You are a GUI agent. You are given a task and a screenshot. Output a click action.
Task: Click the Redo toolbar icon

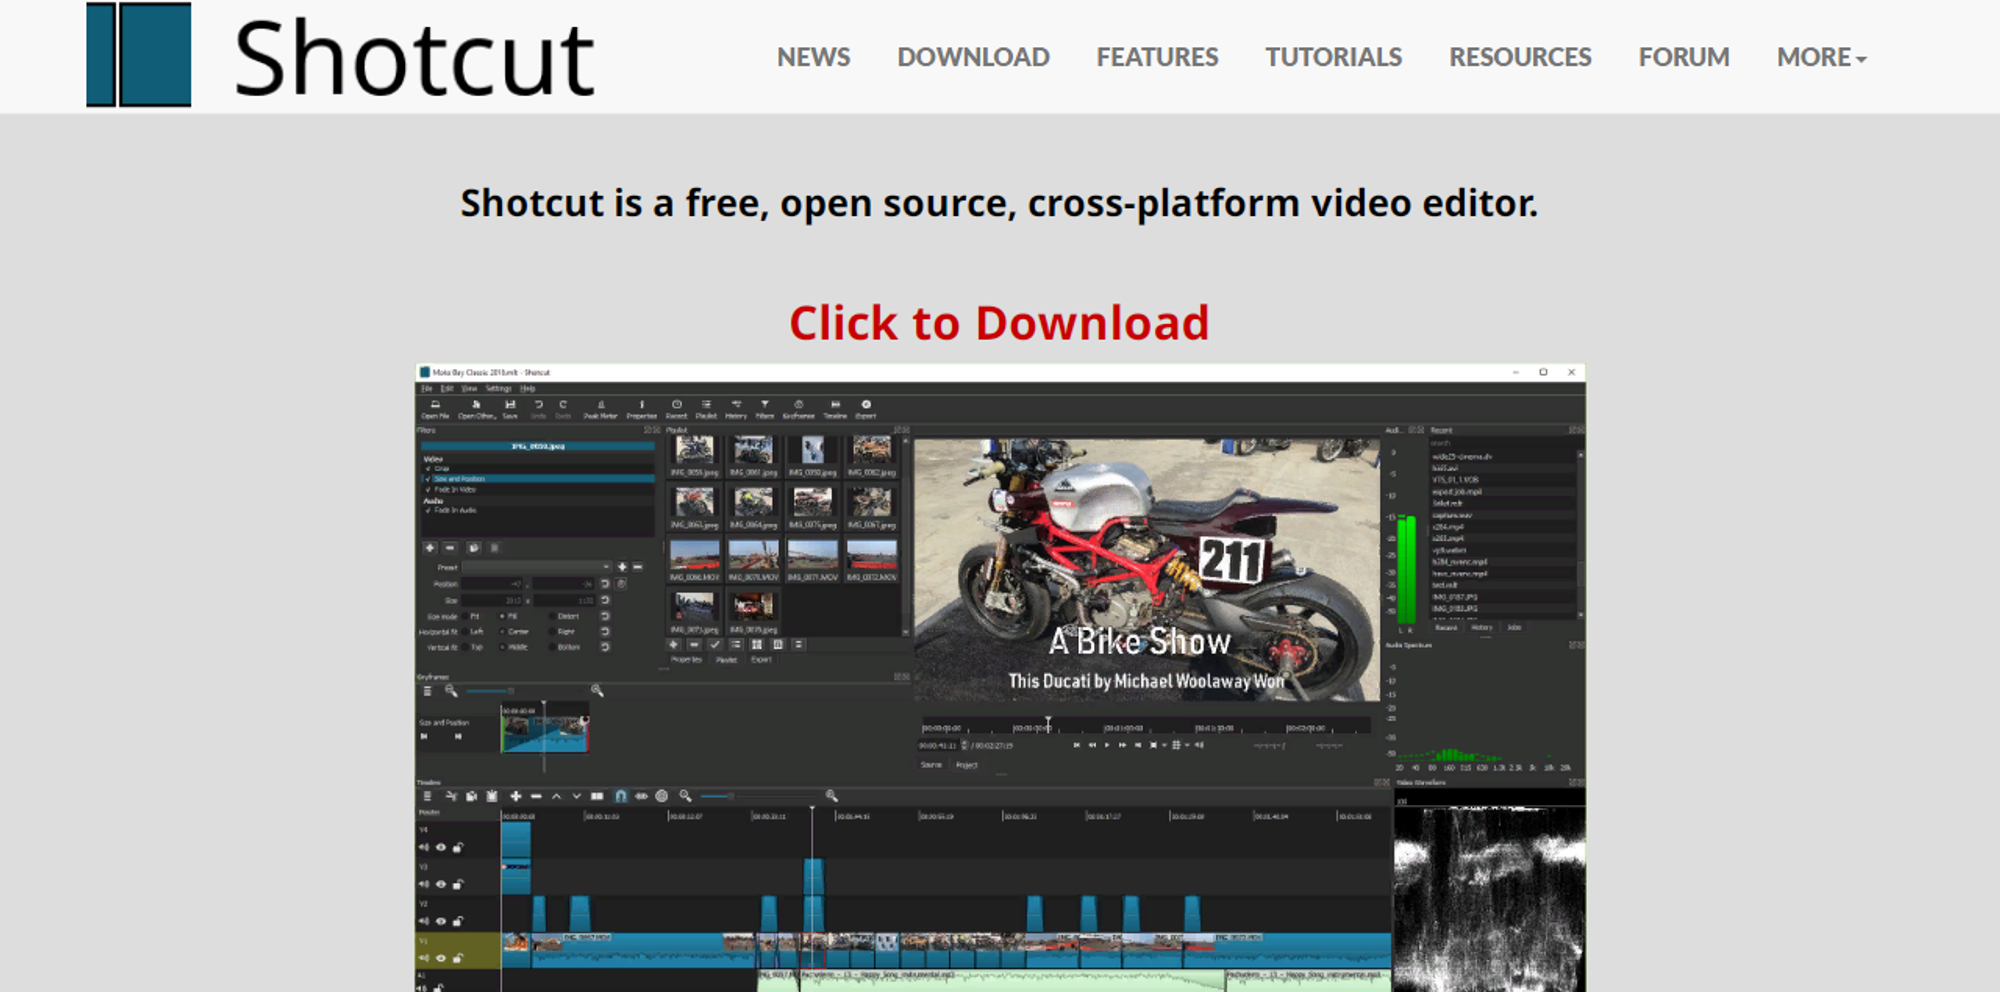[x=563, y=409]
